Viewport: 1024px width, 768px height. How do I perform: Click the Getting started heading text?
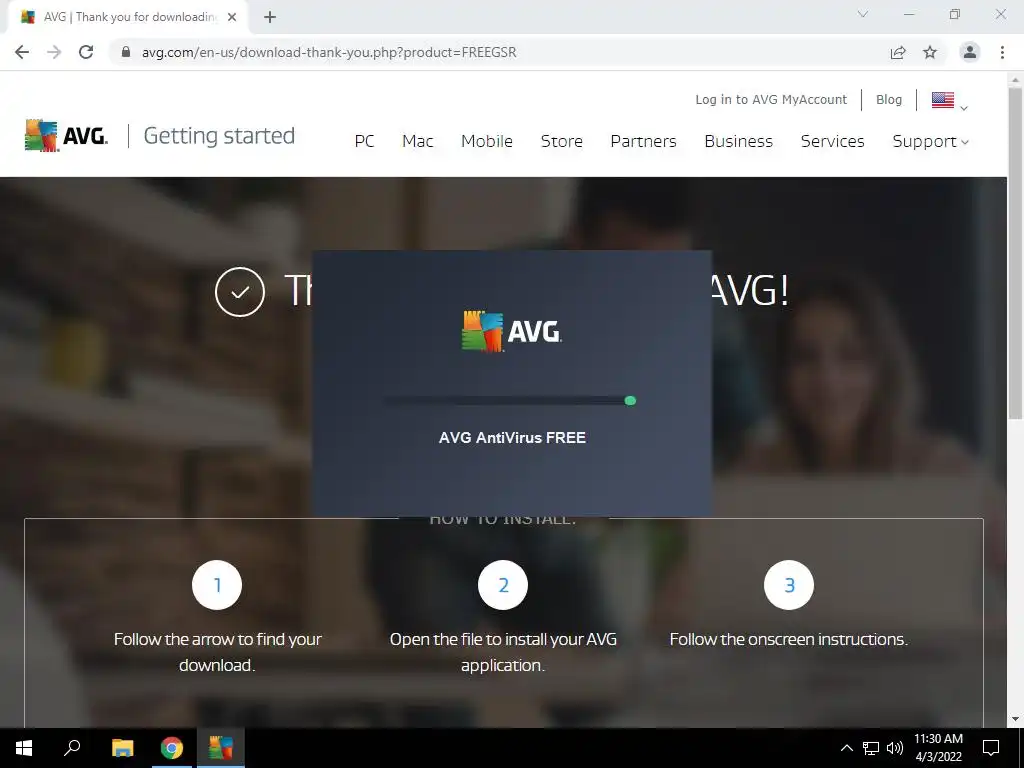[x=219, y=135]
